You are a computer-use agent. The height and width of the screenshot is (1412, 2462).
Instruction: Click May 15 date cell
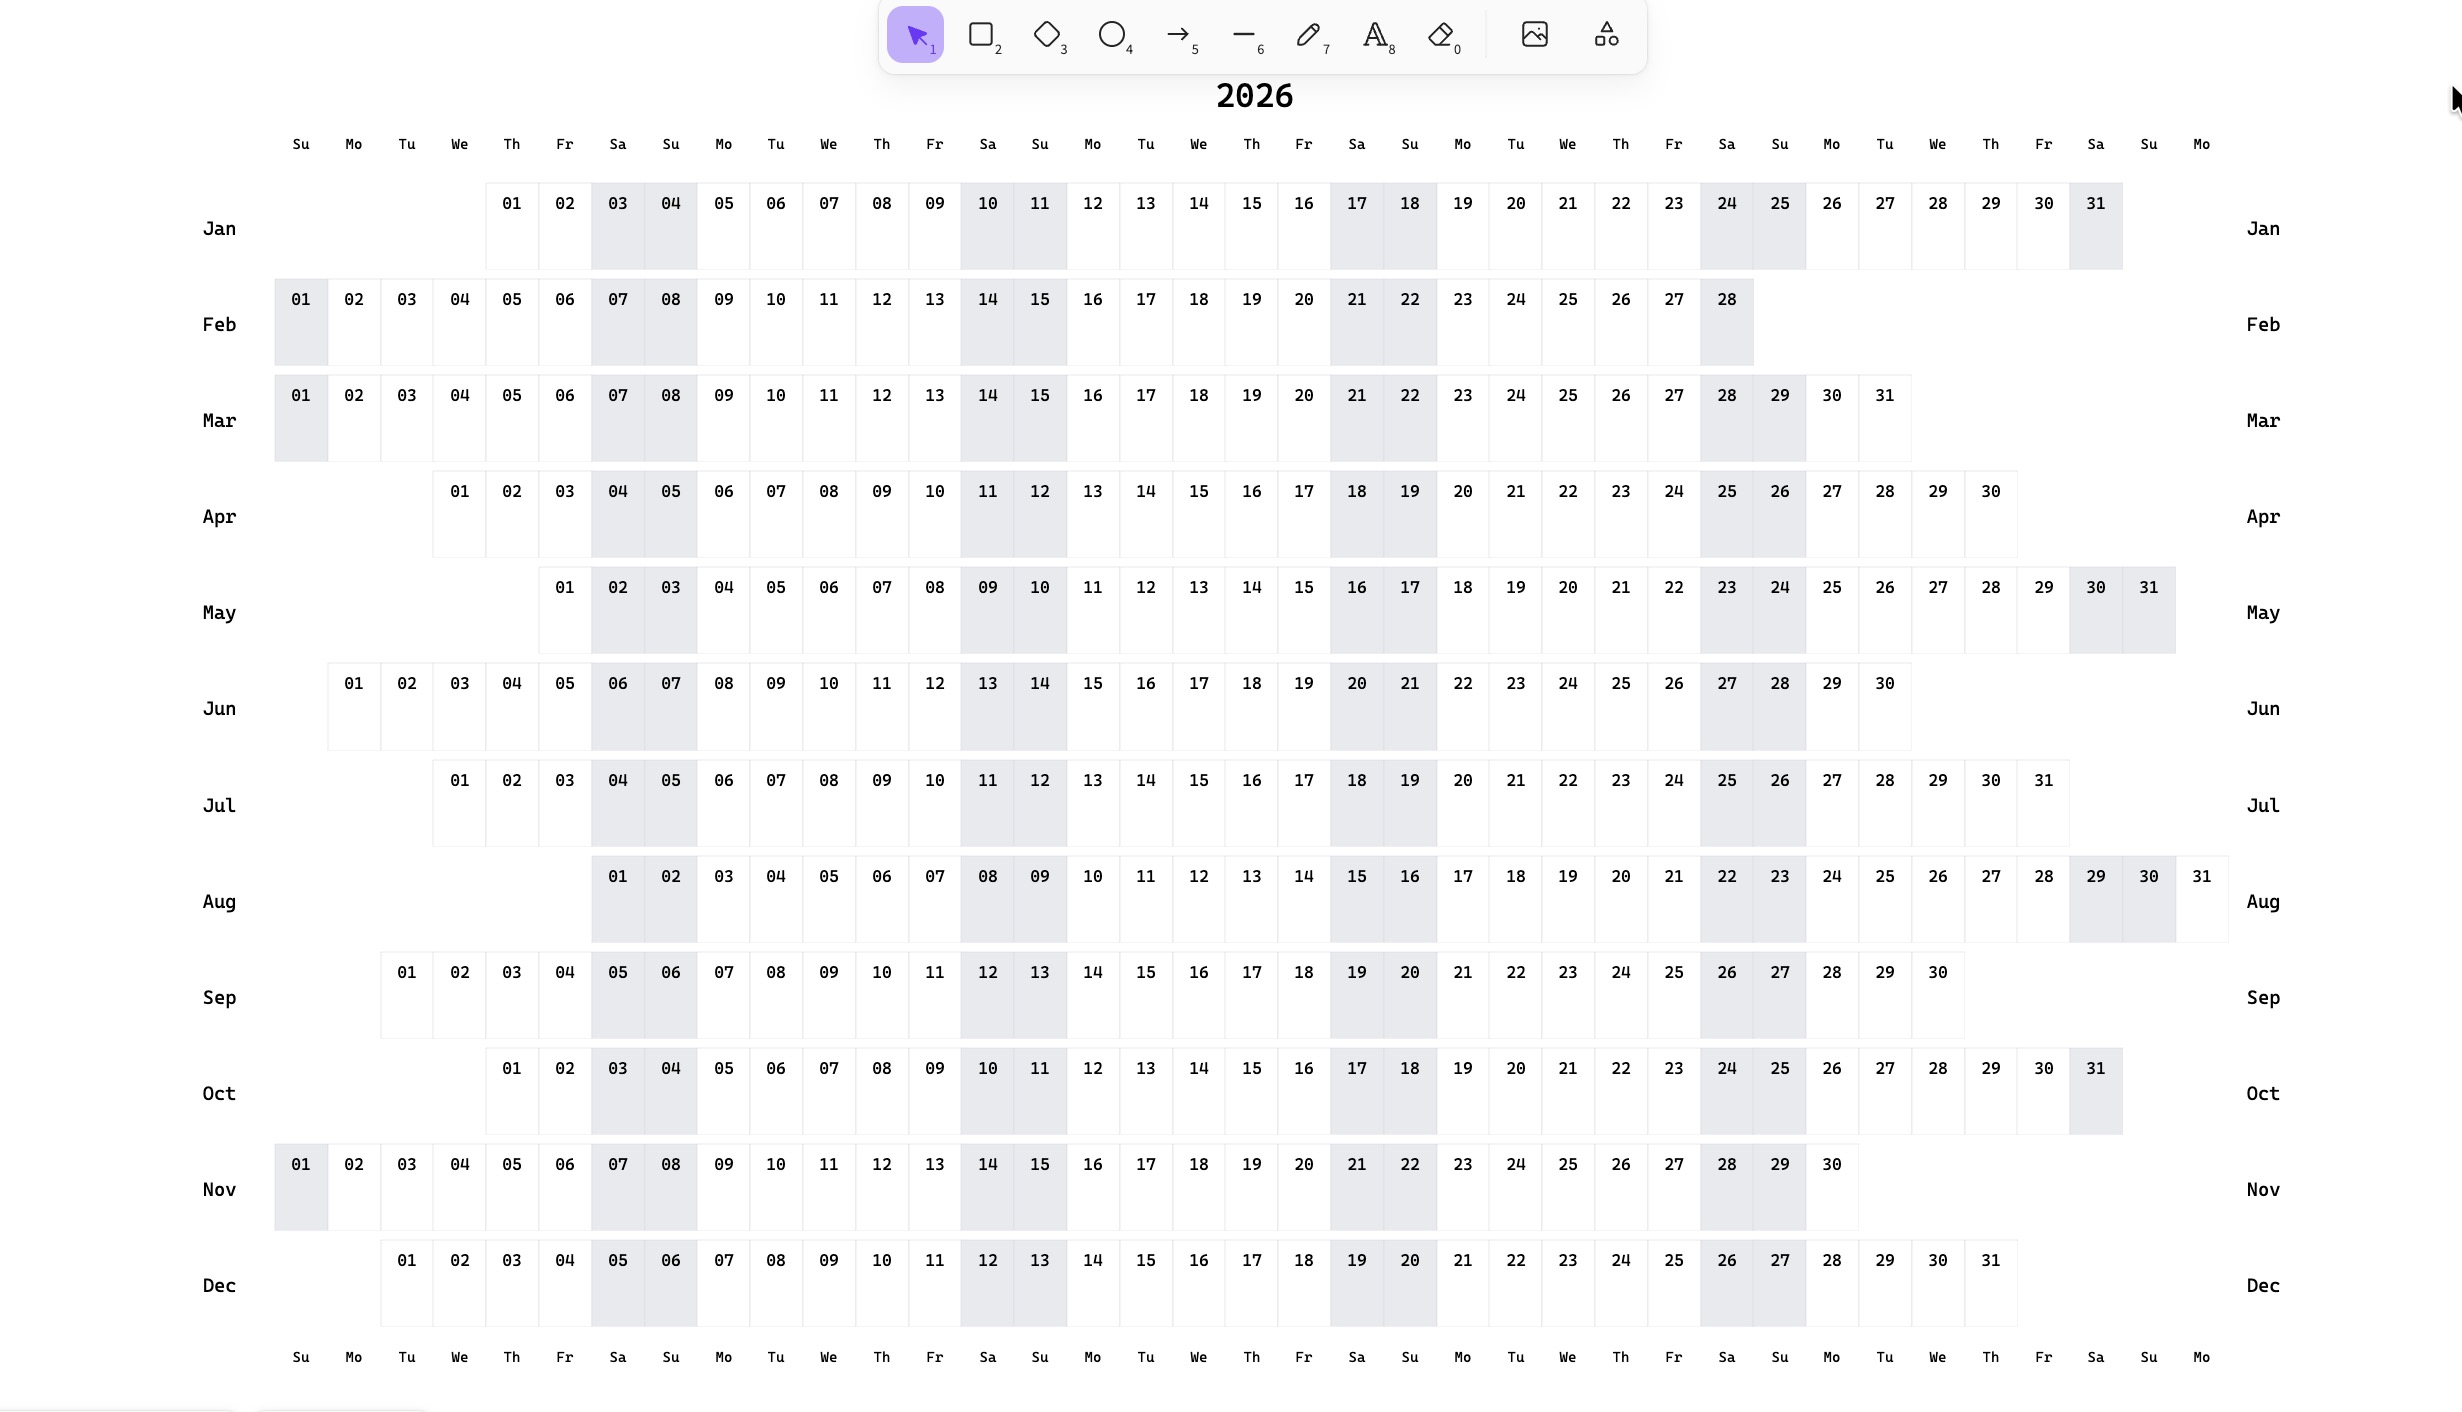(1303, 609)
